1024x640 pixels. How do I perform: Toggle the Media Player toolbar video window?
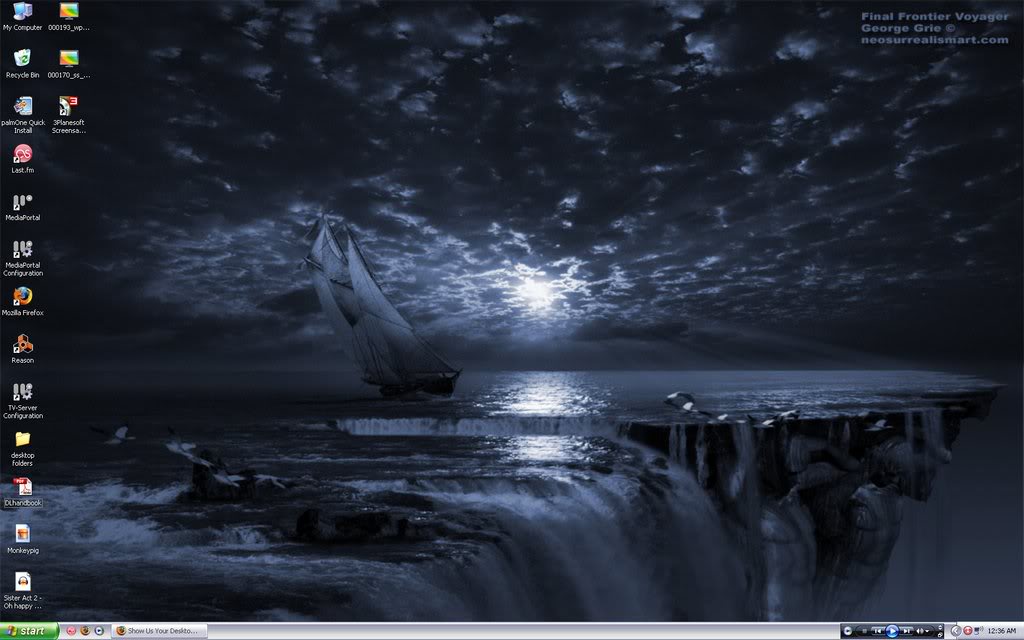(x=940, y=627)
